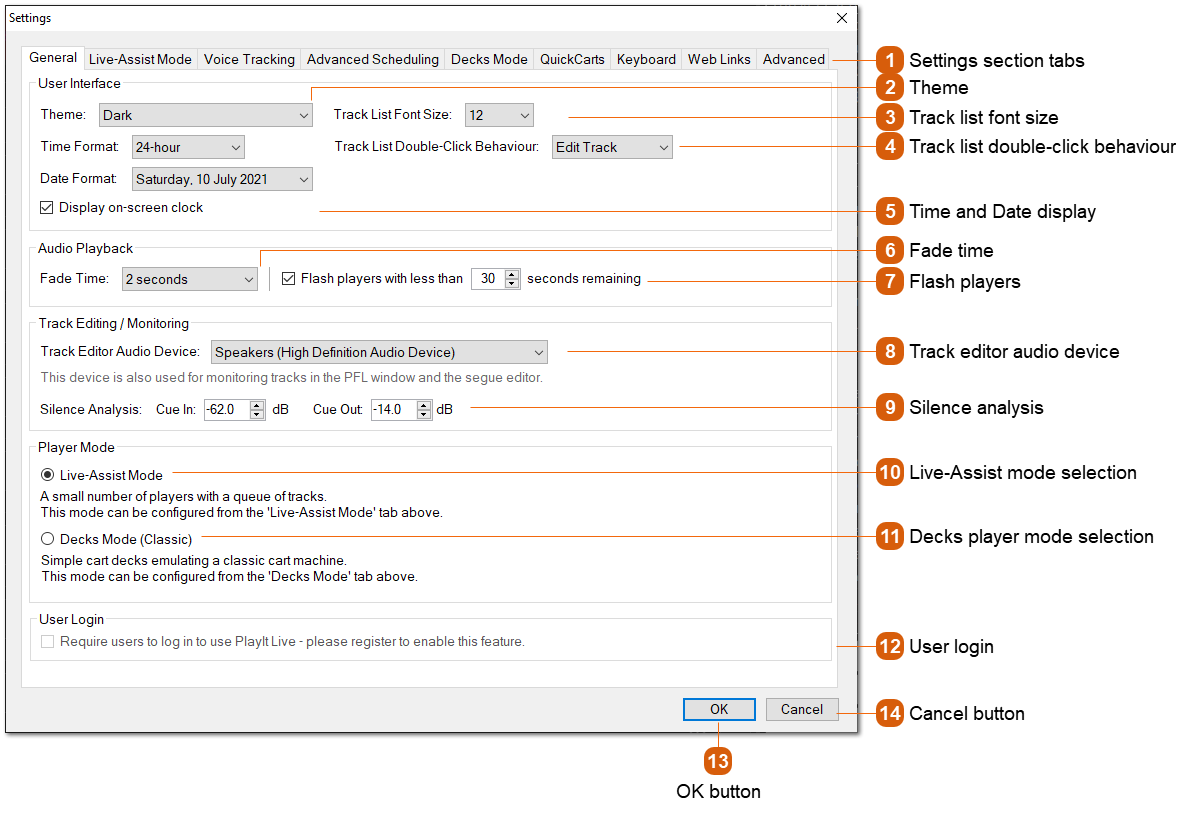Open Track List Font Size dropdown

click(499, 115)
